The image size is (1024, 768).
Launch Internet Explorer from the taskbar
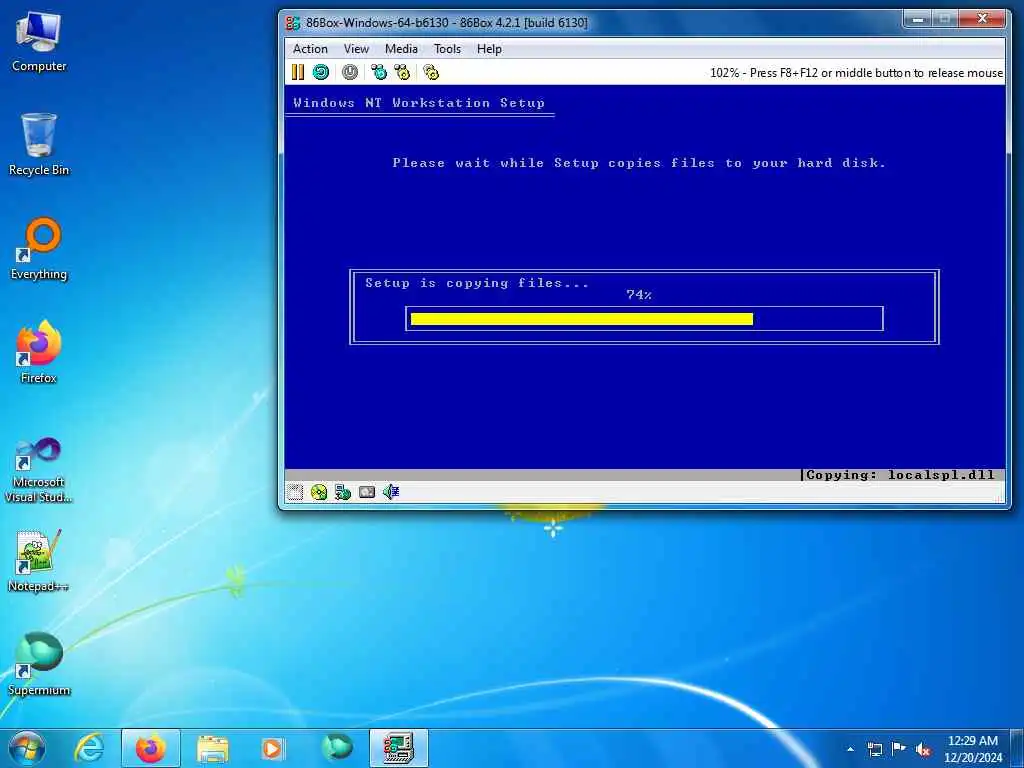point(89,748)
